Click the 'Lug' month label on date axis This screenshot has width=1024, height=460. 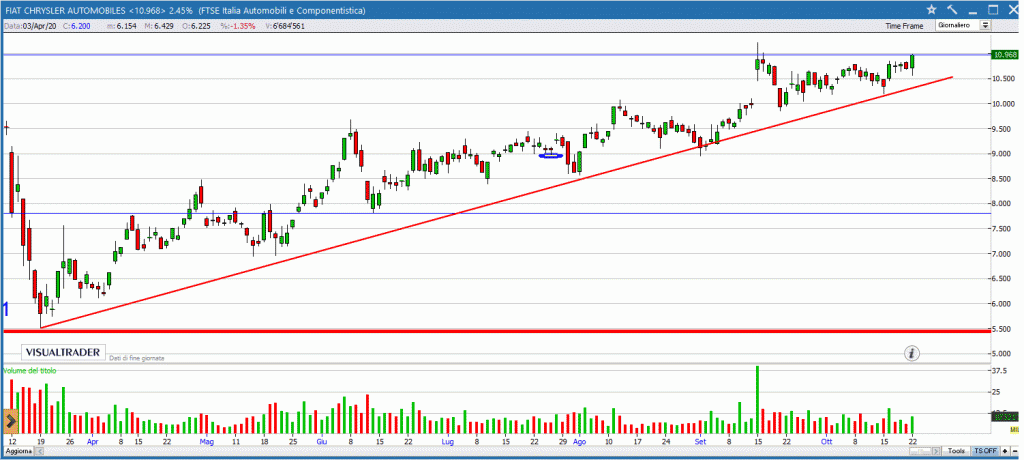[x=447, y=441]
